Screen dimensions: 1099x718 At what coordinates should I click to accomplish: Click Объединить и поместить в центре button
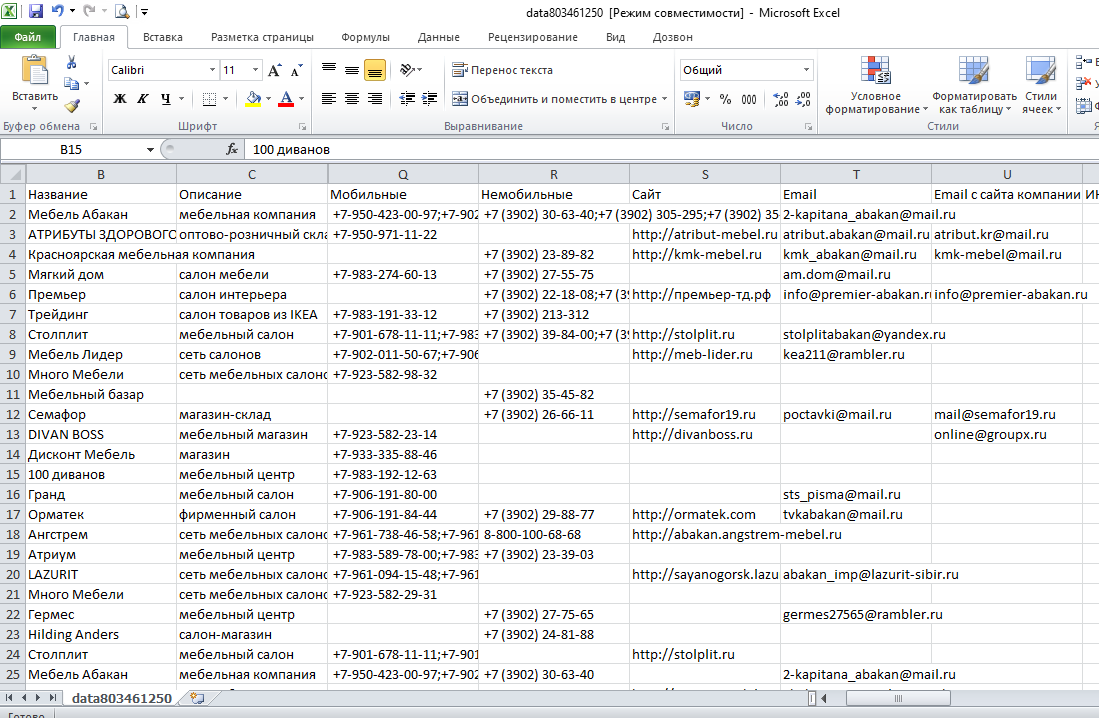[x=554, y=99]
